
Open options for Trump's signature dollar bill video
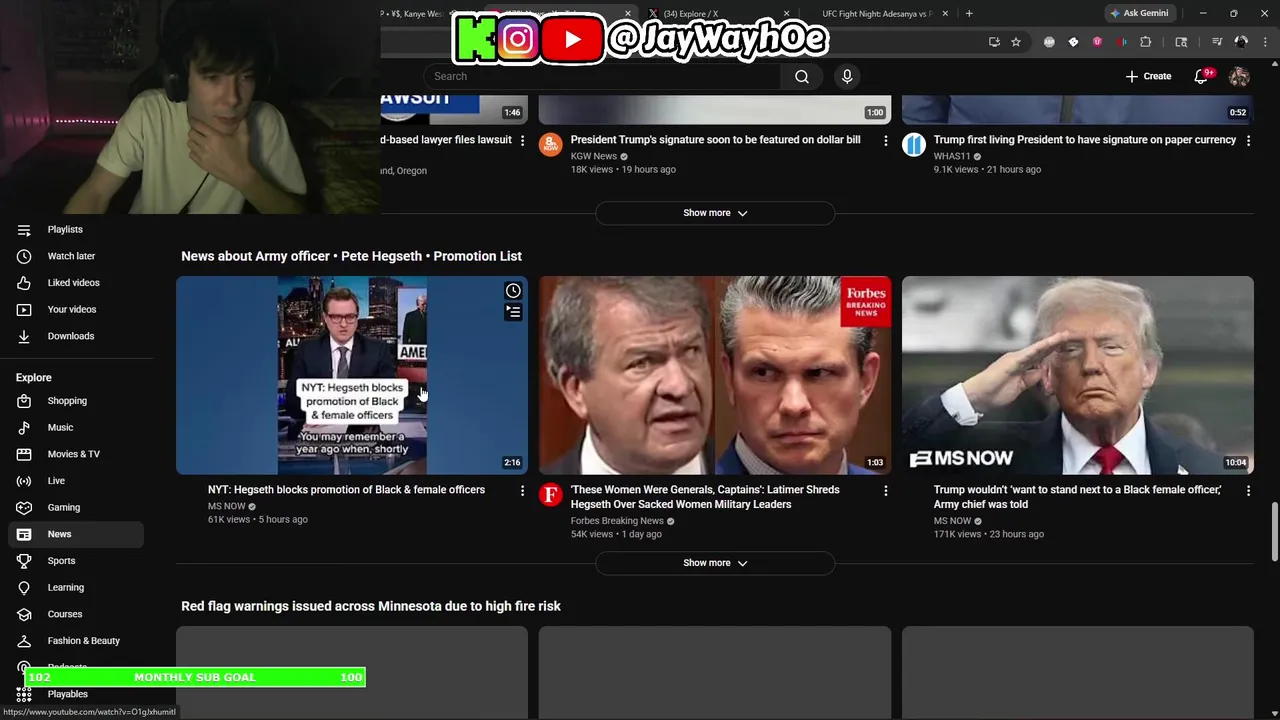[885, 140]
